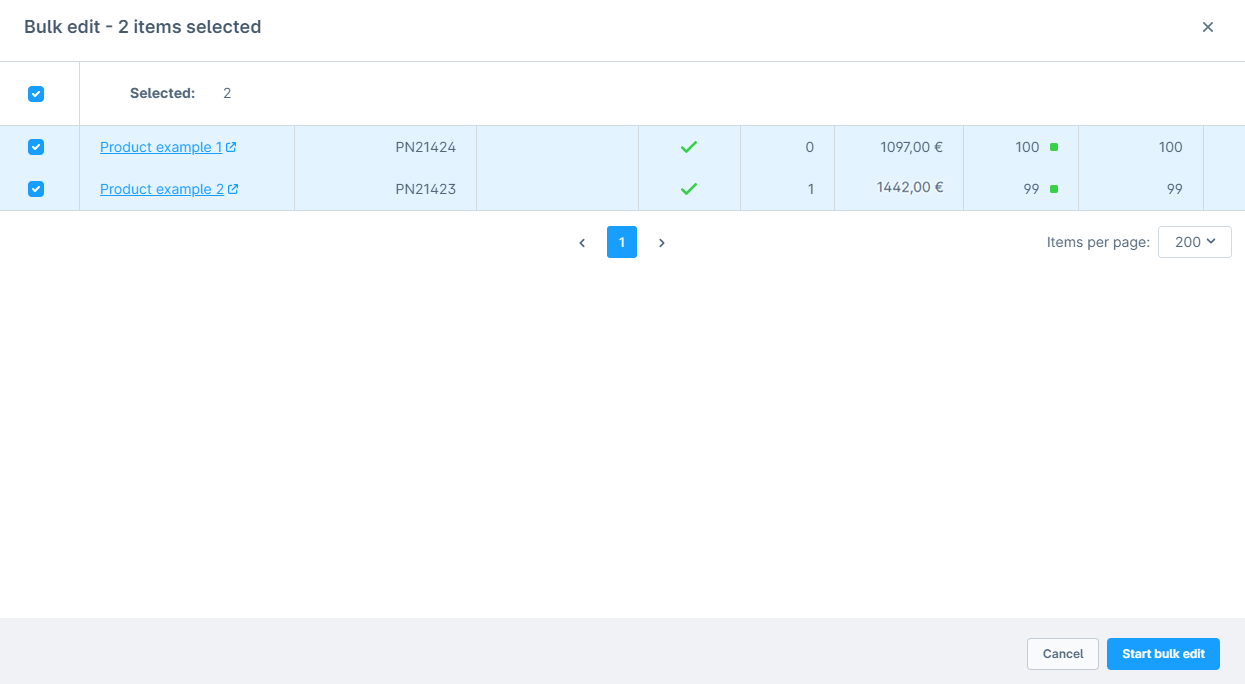Viewport: 1245px width, 684px height.
Task: Uncheck the Product example 1 row checkbox
Action: coord(36,147)
